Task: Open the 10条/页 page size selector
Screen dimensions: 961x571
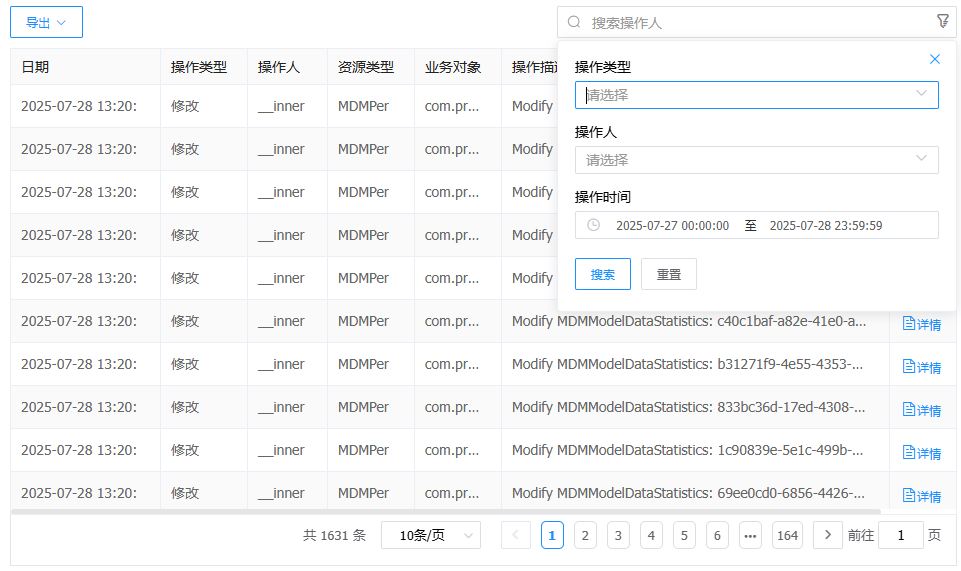Action: click(431, 535)
